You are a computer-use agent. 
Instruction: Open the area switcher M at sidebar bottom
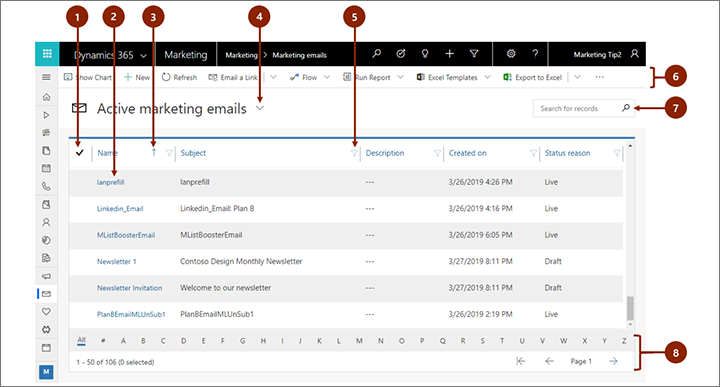tap(46, 372)
